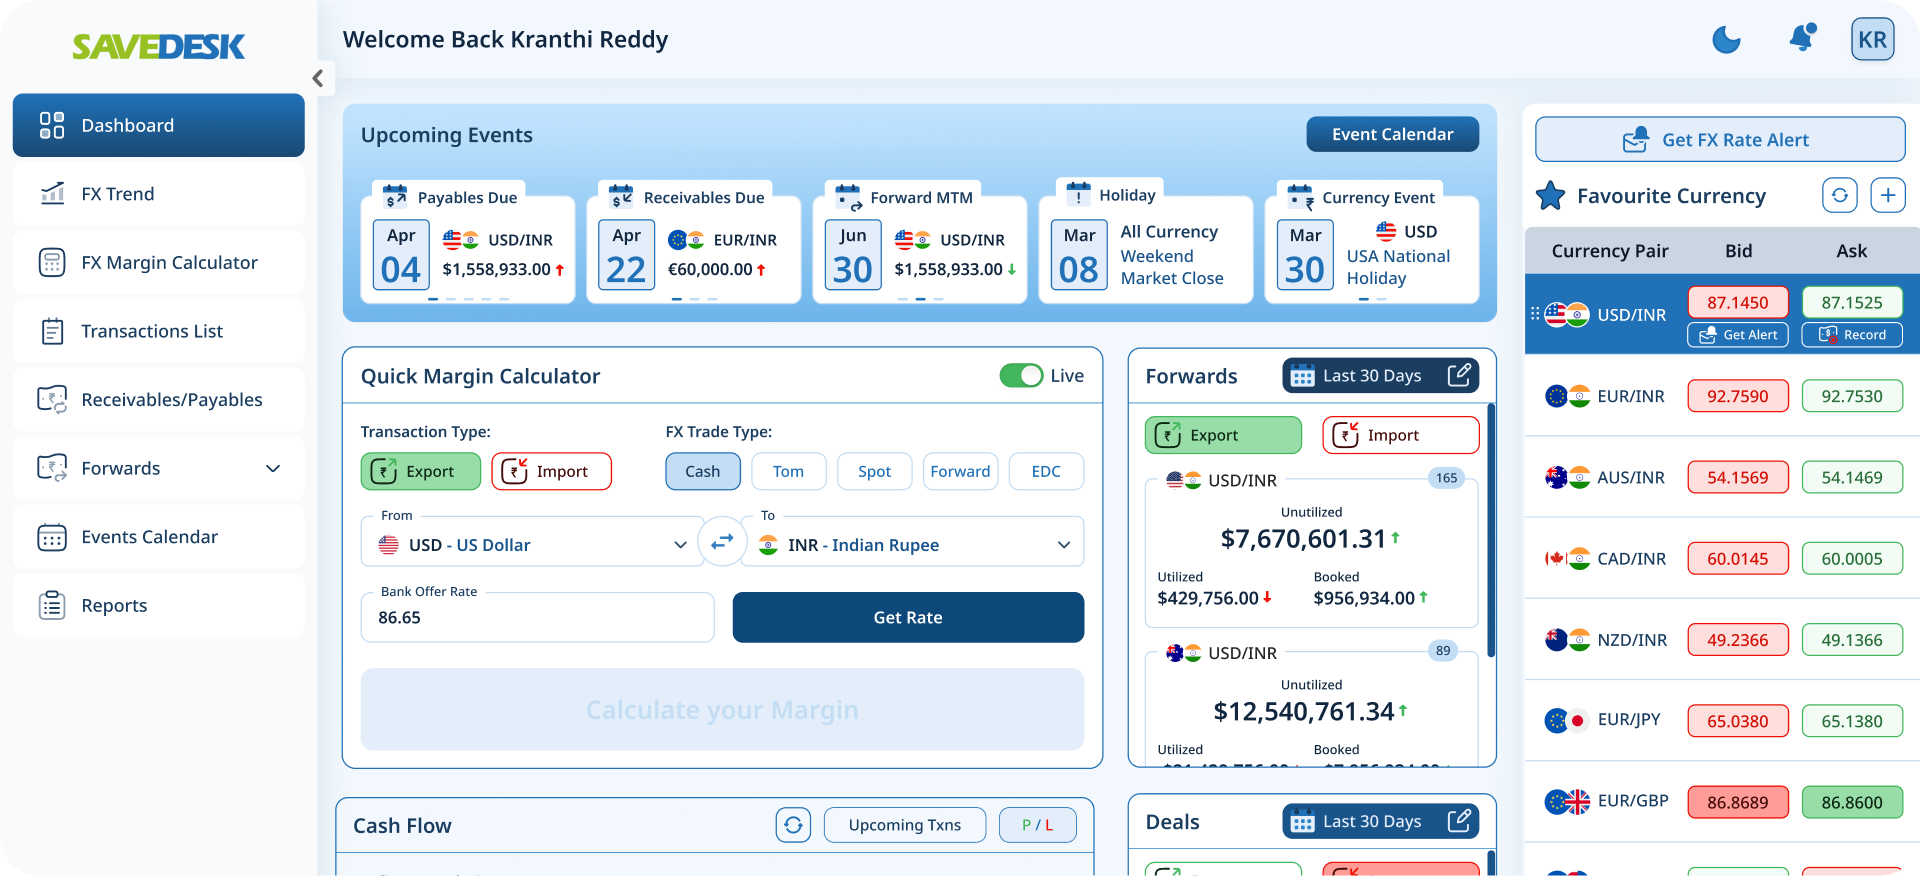1920x876 pixels.
Task: Click the Bank Offer Rate input field
Action: tap(537, 618)
